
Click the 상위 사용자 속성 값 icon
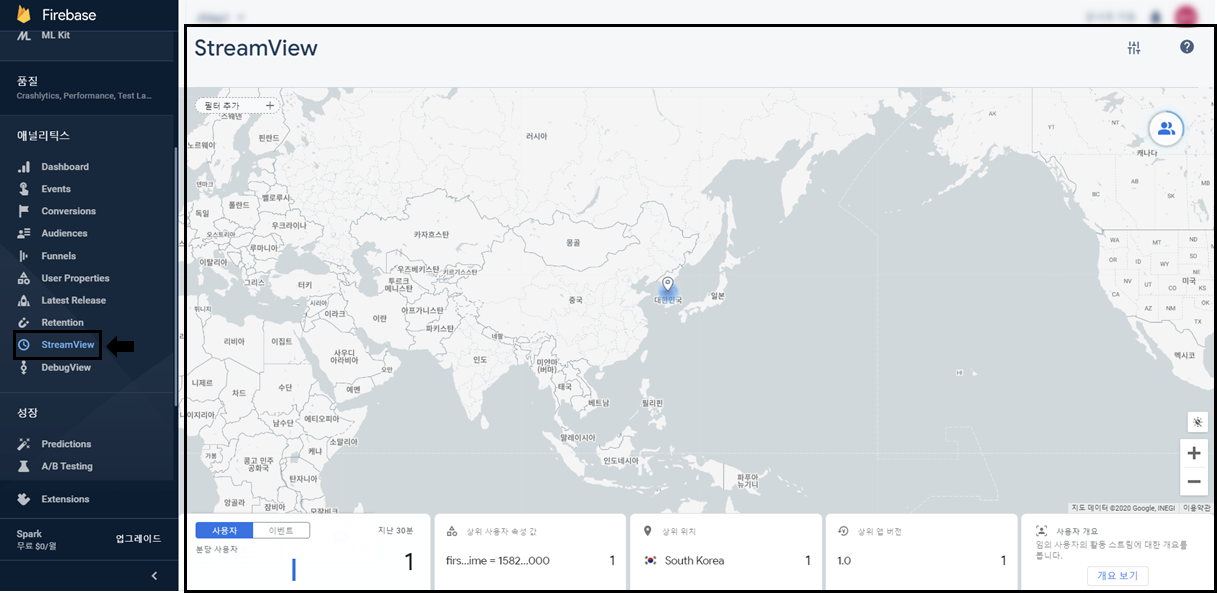[x=452, y=531]
